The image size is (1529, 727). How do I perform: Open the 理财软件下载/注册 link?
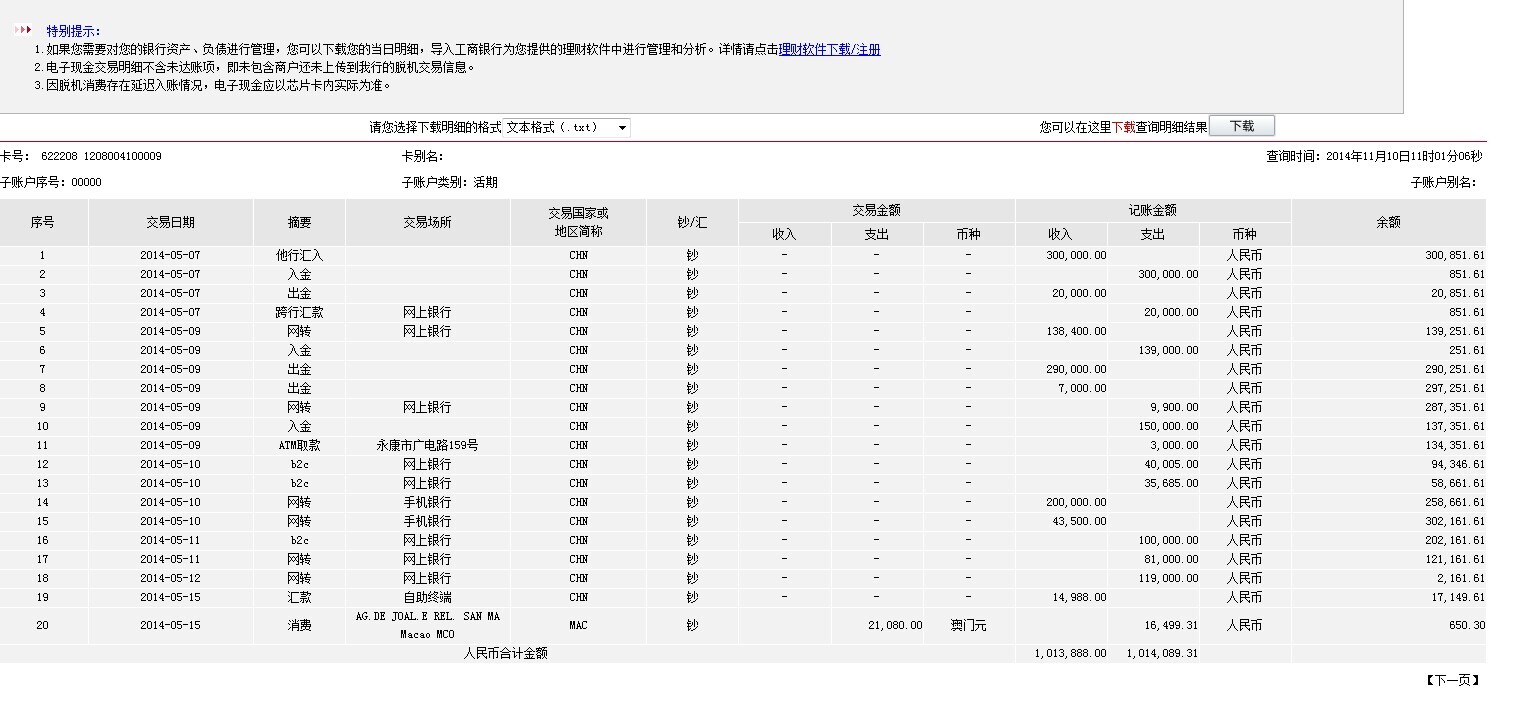(x=829, y=50)
